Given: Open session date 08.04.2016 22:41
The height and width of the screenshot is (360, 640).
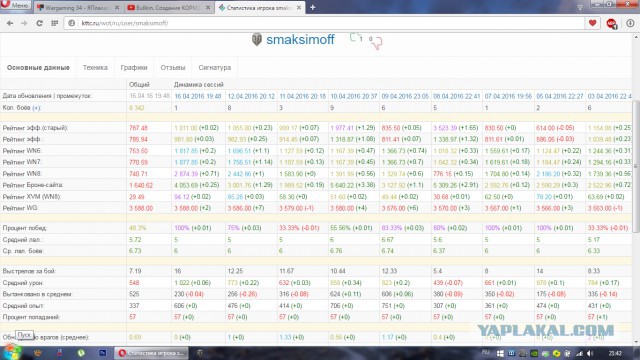Looking at the screenshot, I should (x=457, y=96).
